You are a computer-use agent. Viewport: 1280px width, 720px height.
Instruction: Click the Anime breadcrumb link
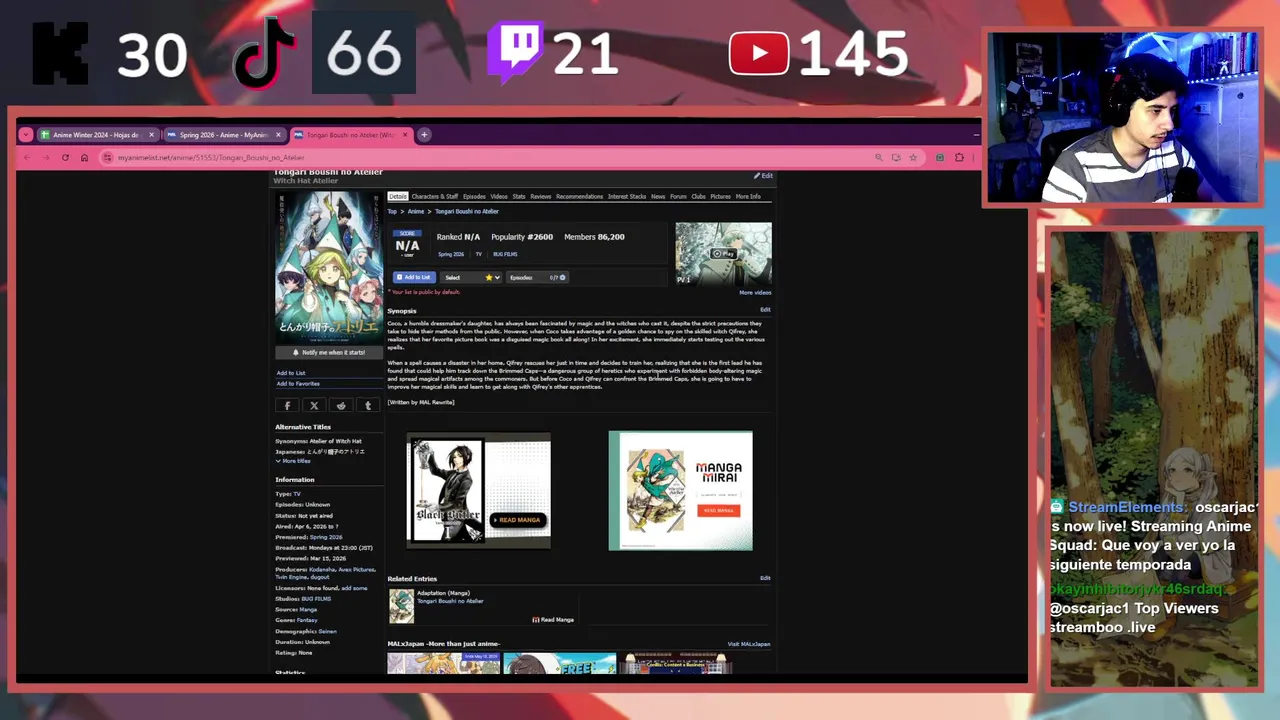point(416,211)
